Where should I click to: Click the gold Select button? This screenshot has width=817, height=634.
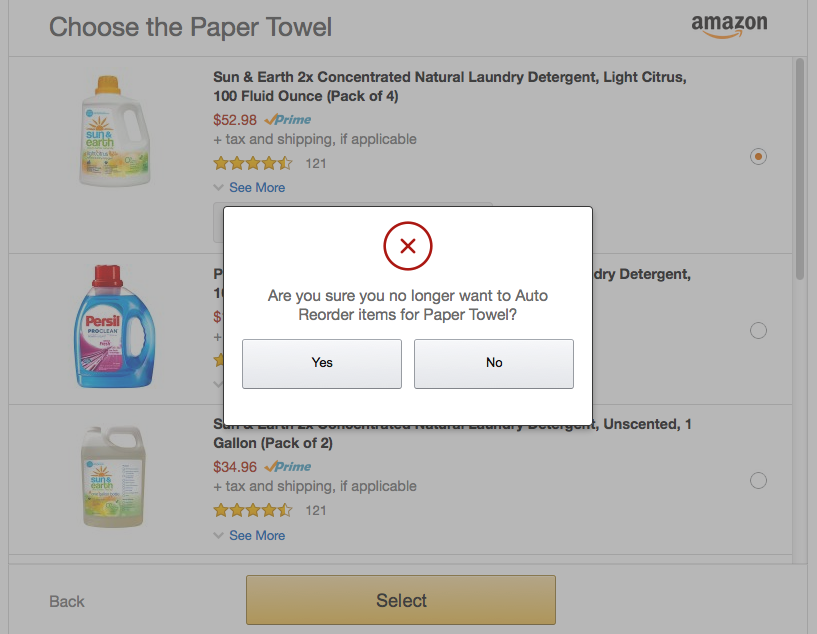(401, 600)
